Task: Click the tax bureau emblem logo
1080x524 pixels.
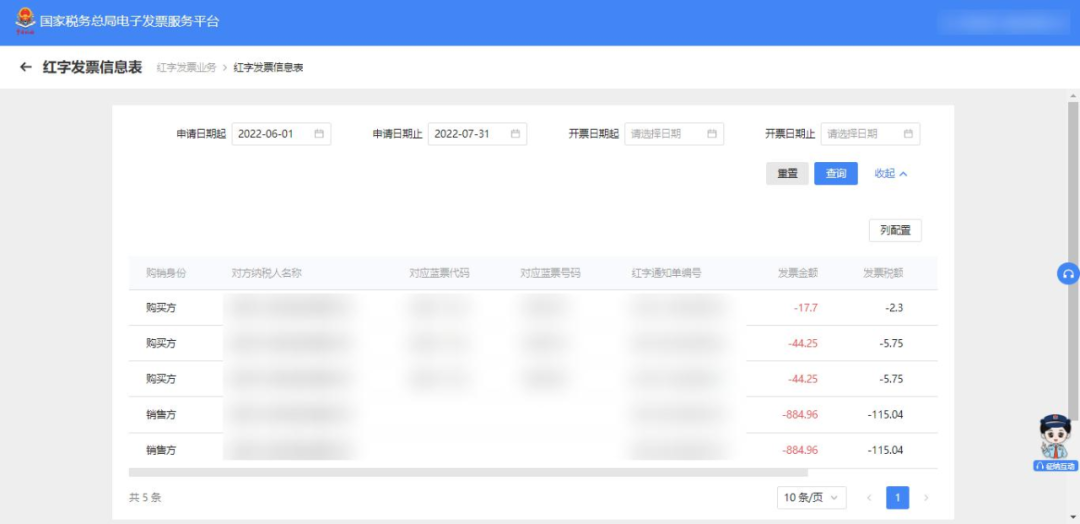Action: pyautogui.click(x=25, y=21)
